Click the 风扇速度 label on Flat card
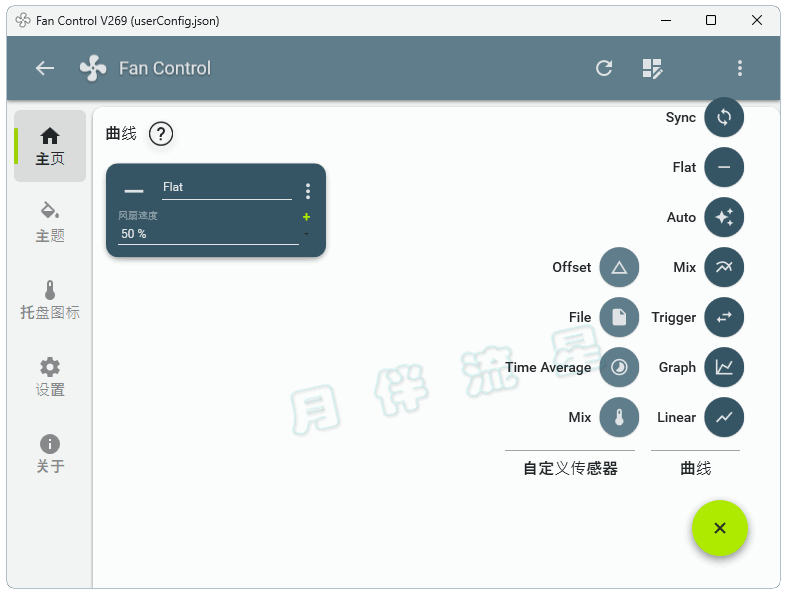 [138, 216]
